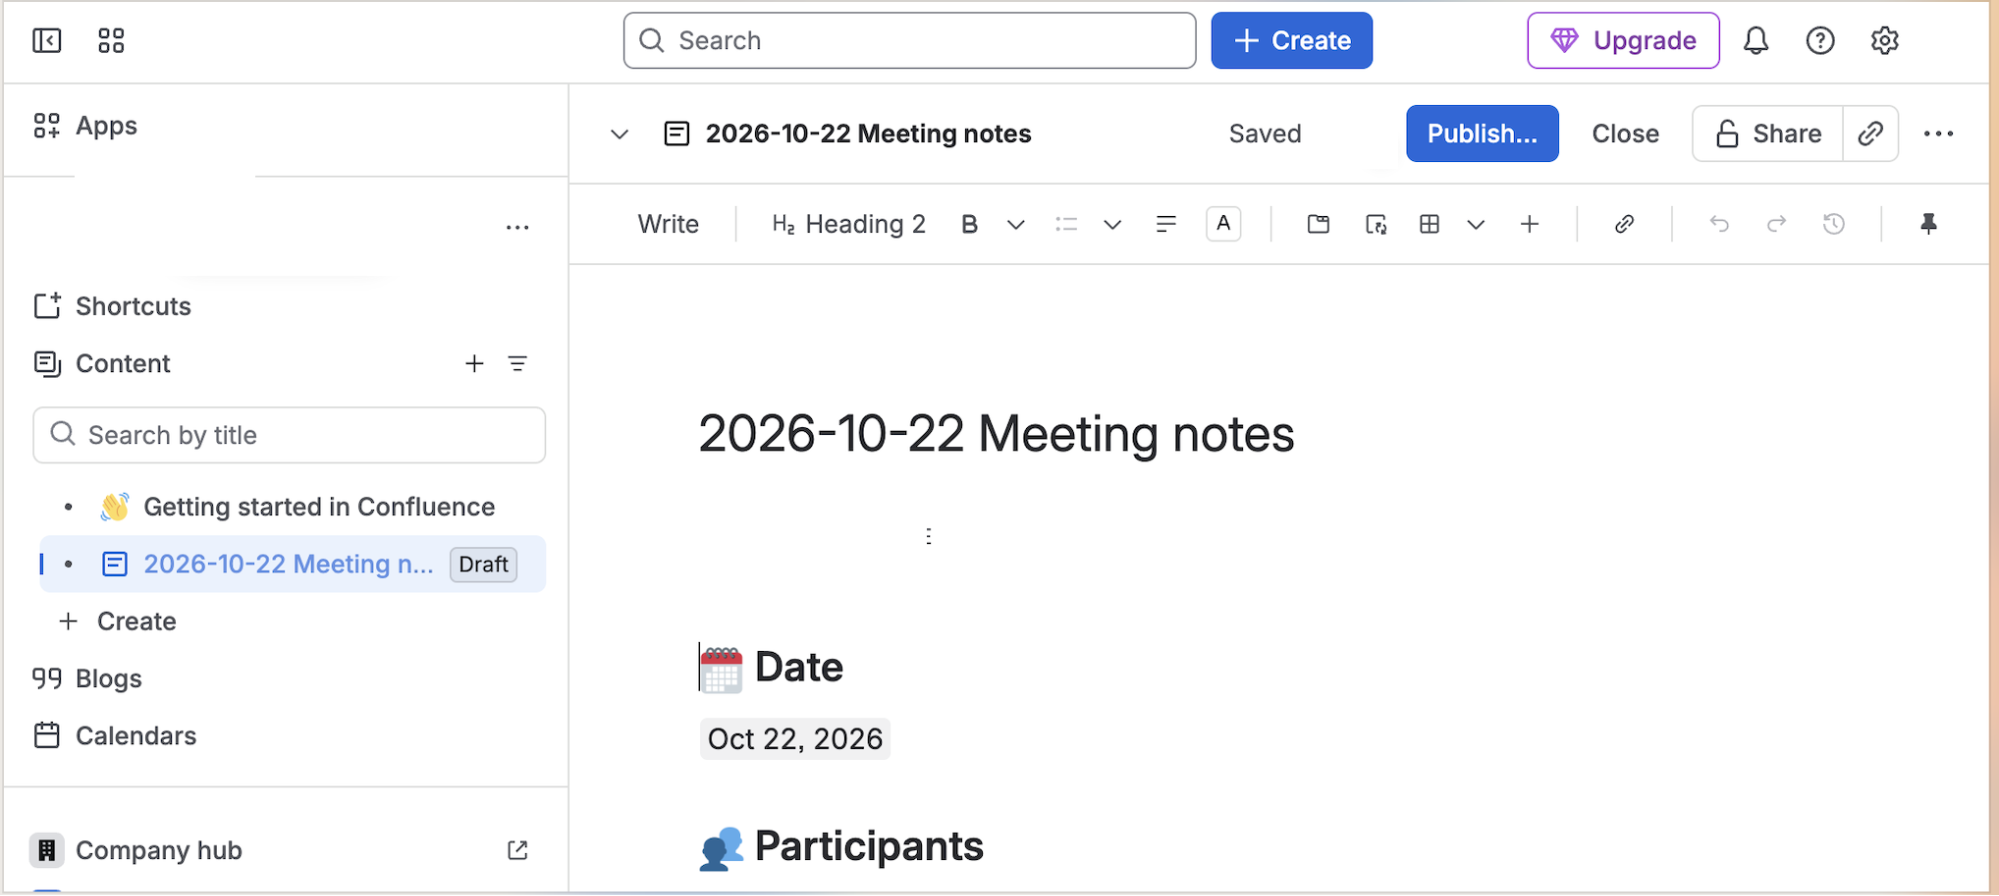Expand more text formatting options chevron

(x=1015, y=224)
